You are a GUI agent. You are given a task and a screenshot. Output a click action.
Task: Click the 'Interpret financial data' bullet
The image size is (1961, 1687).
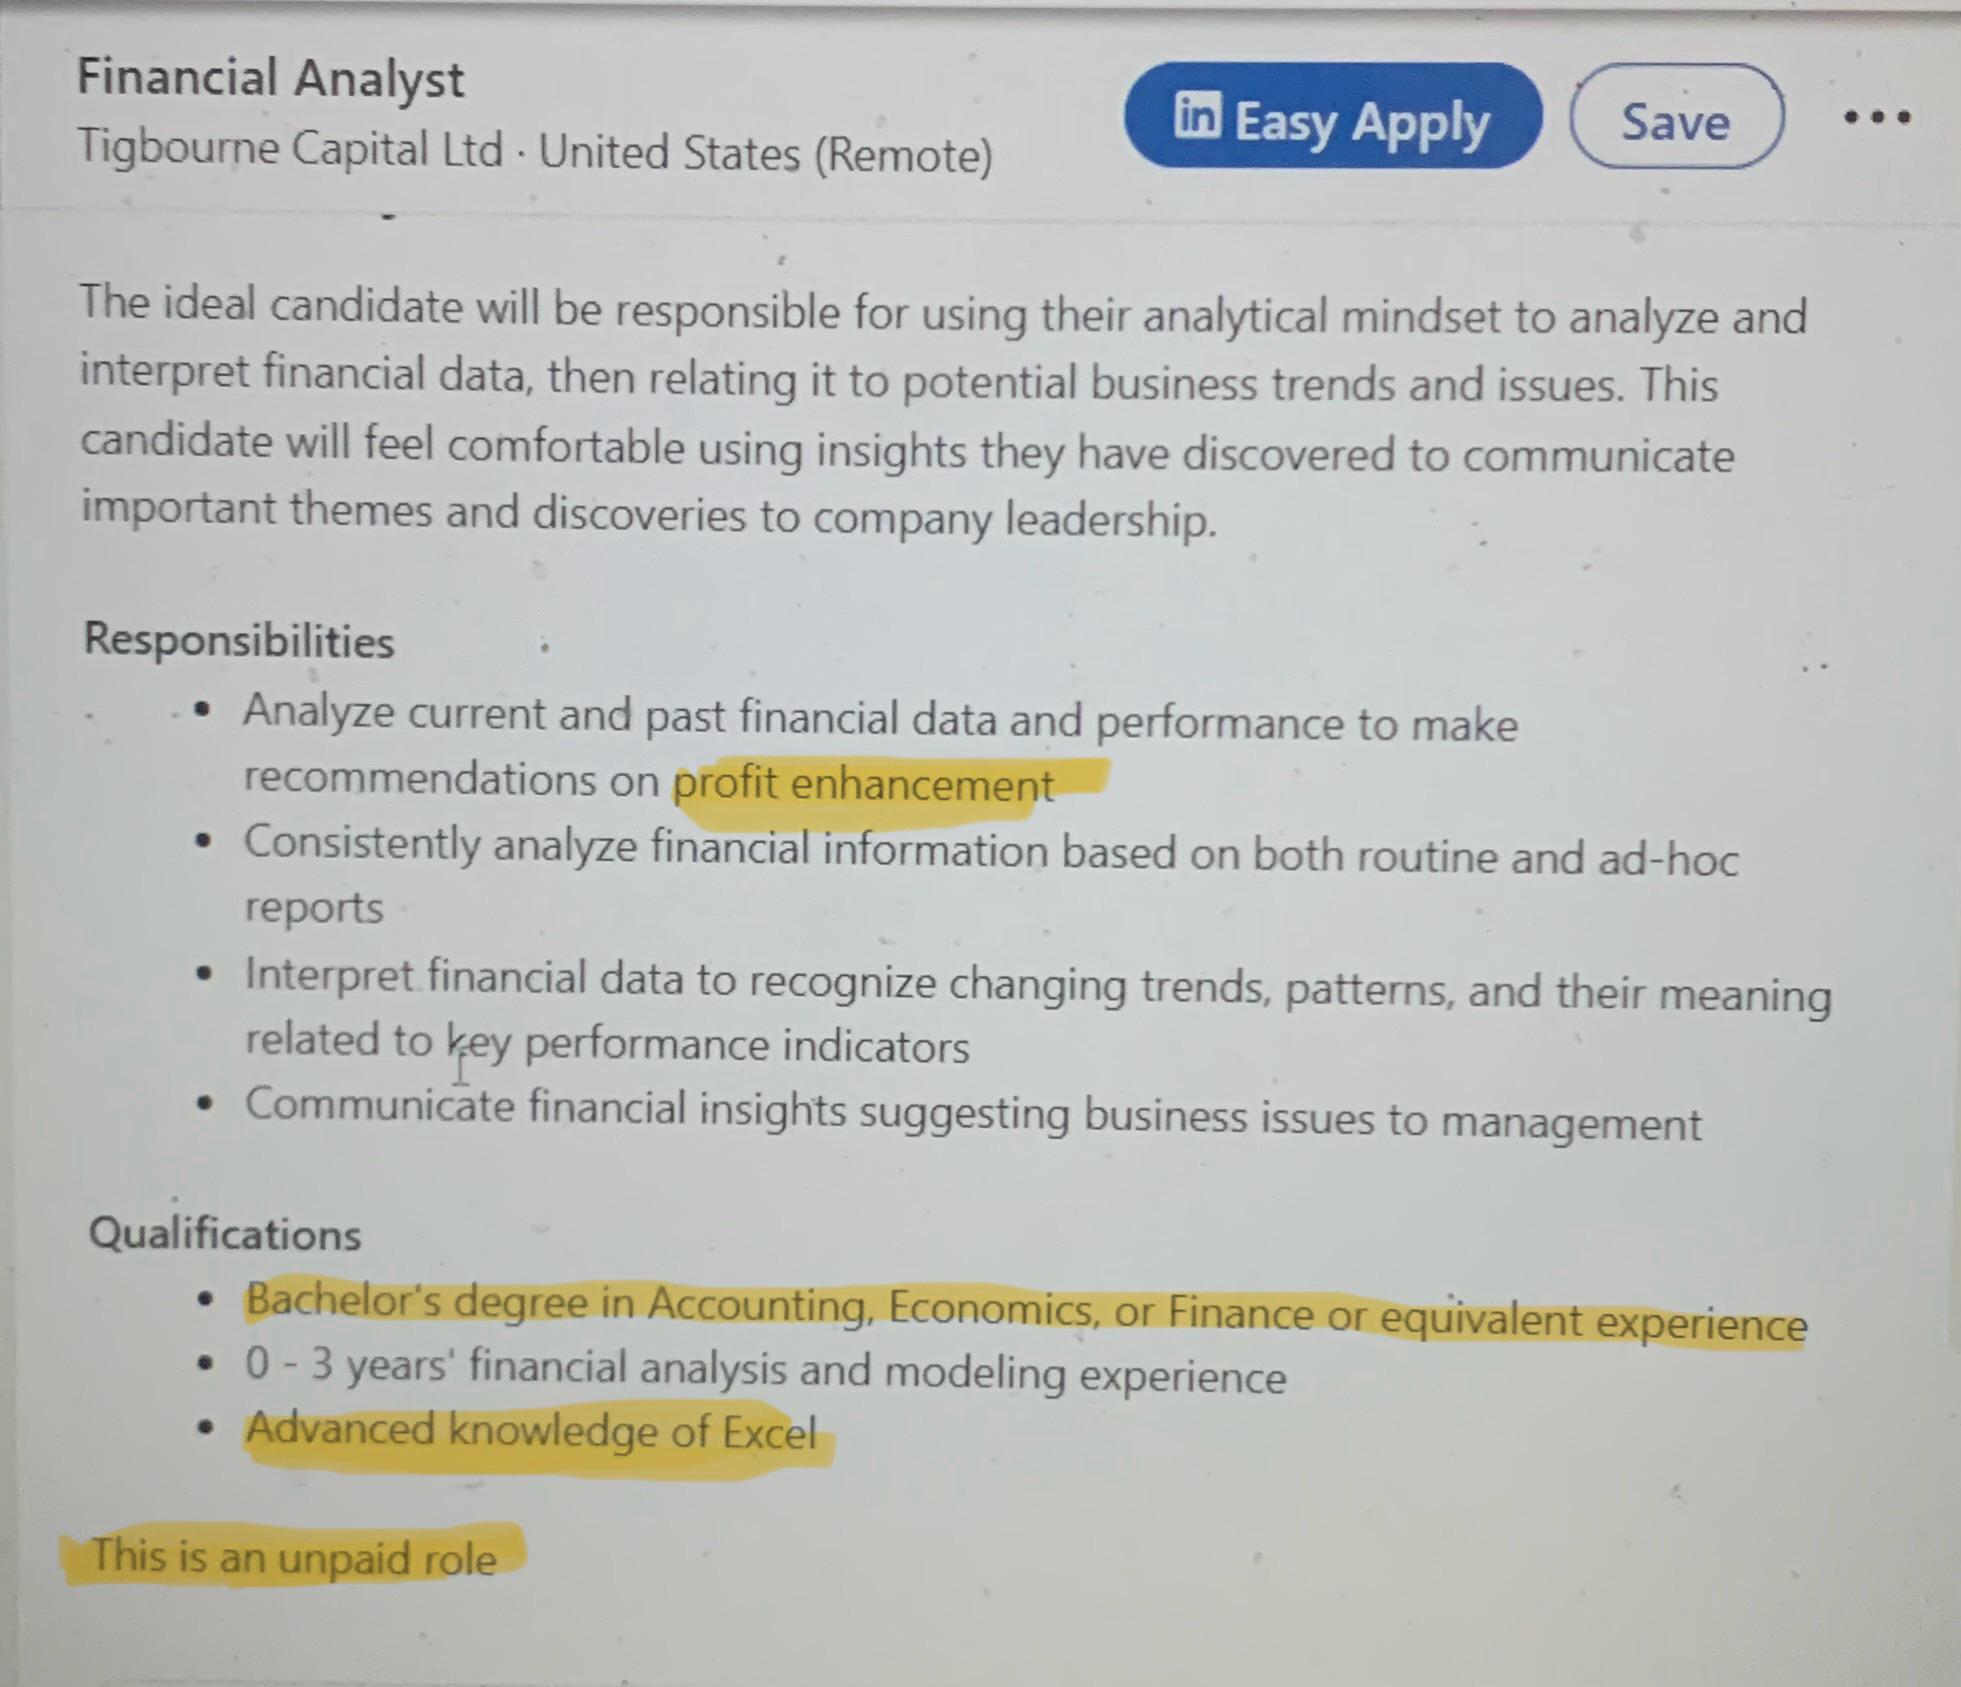(1038, 1011)
